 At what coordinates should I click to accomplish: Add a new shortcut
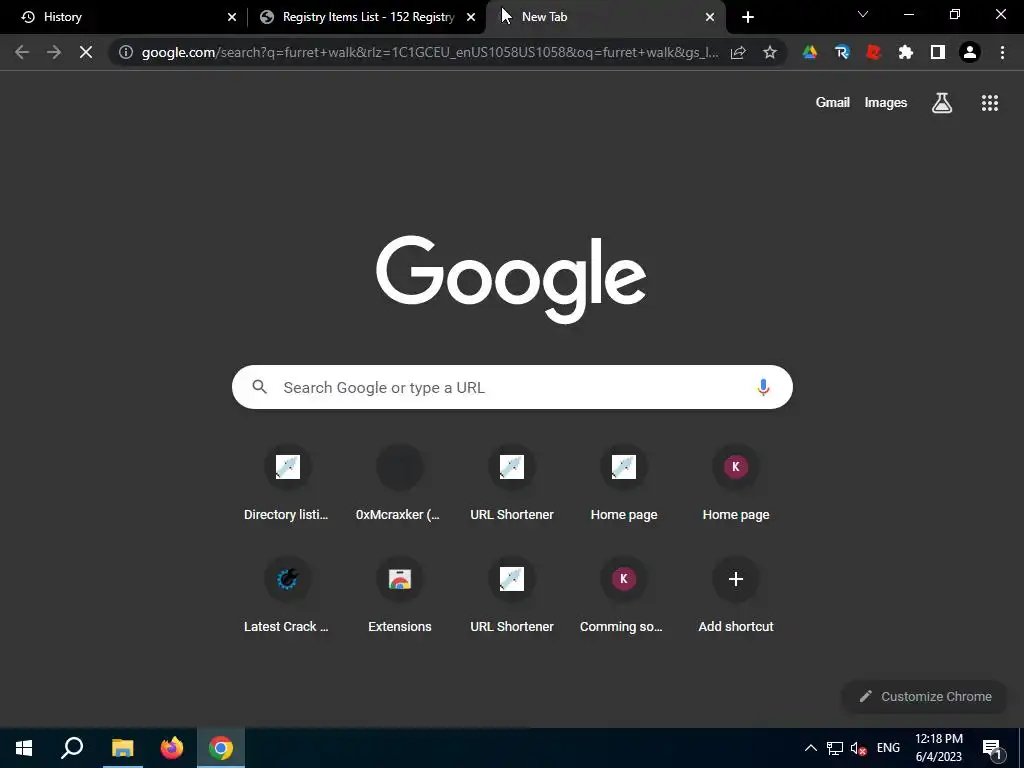click(736, 596)
